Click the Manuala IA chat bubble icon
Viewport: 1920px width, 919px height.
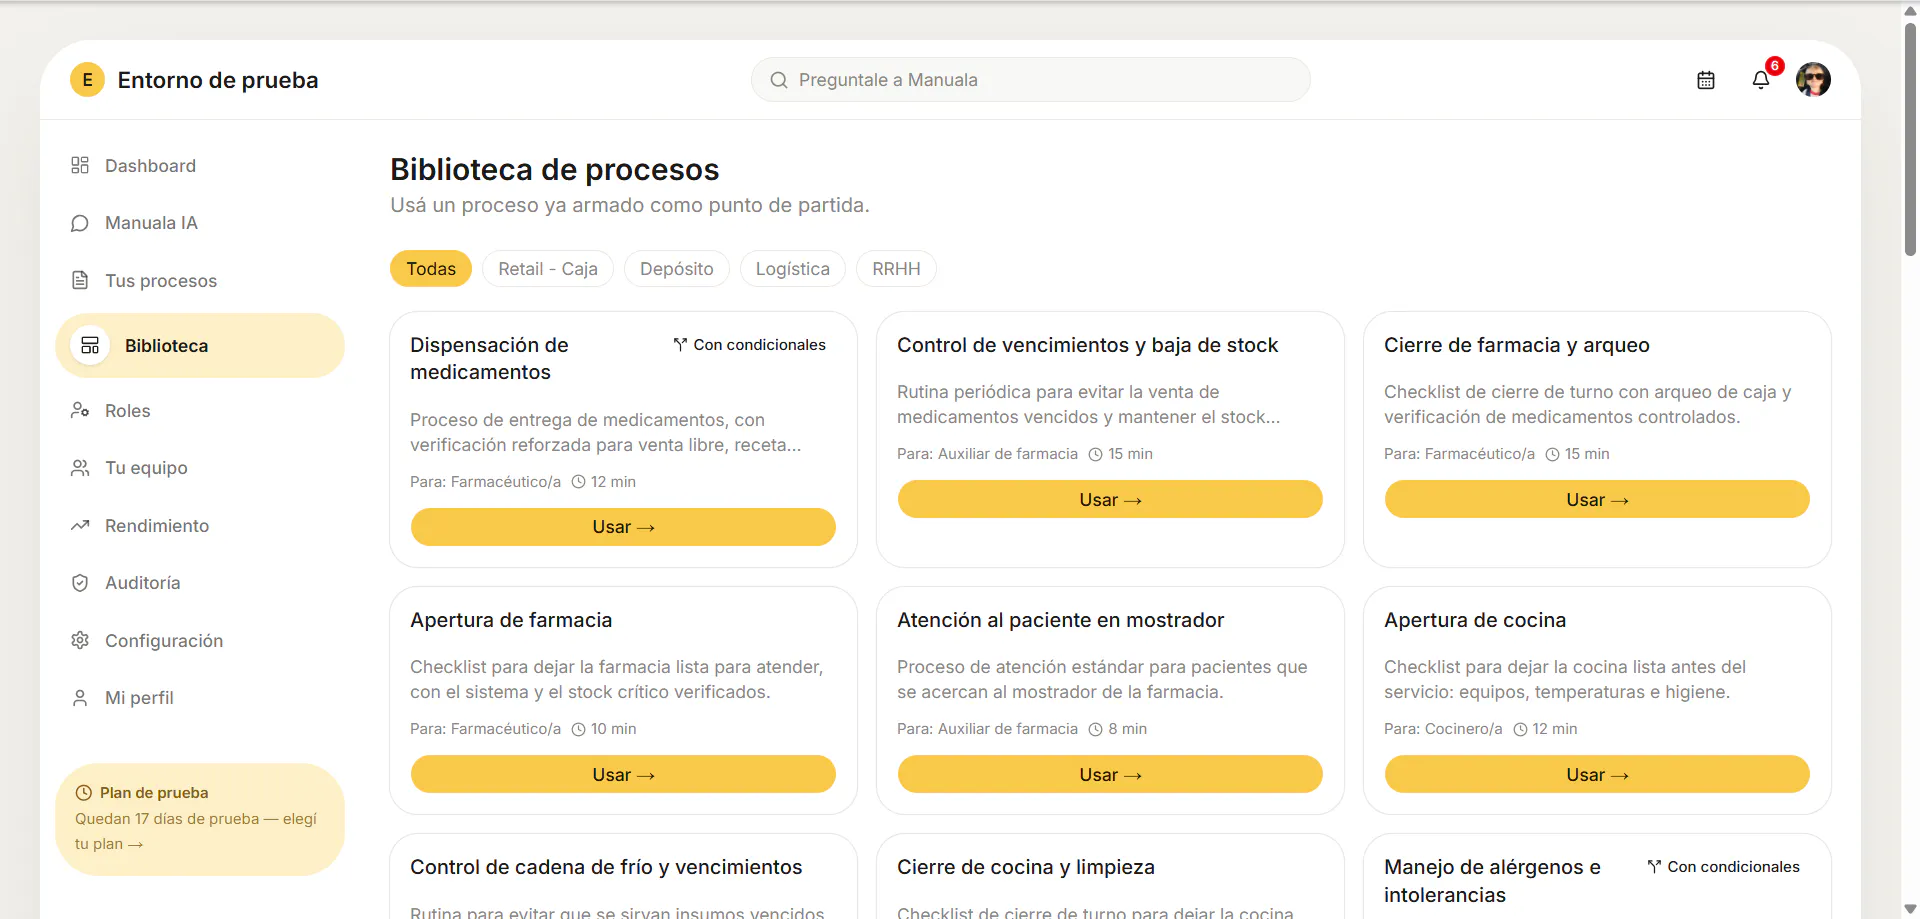click(80, 223)
